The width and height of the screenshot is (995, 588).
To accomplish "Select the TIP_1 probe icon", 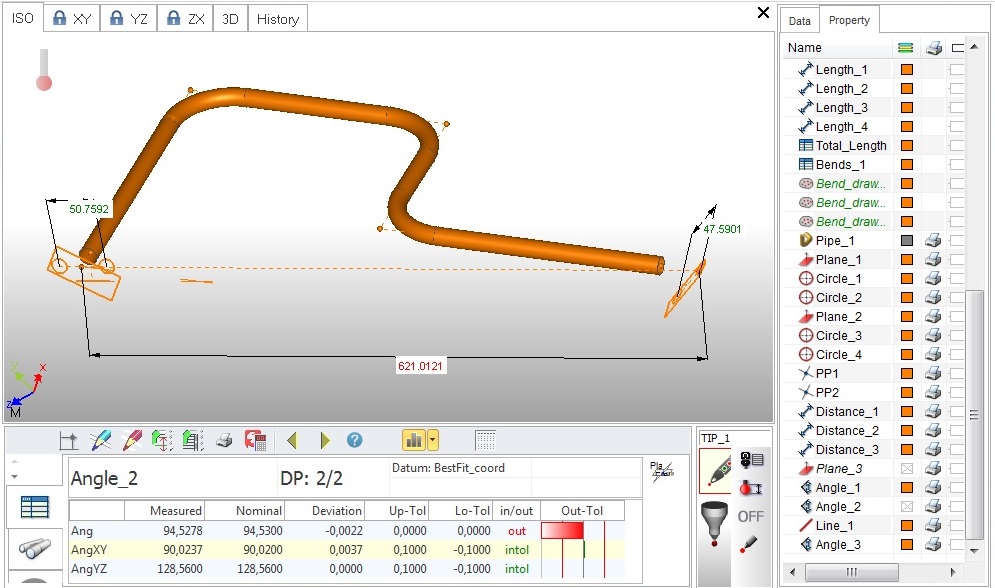I will point(716,469).
